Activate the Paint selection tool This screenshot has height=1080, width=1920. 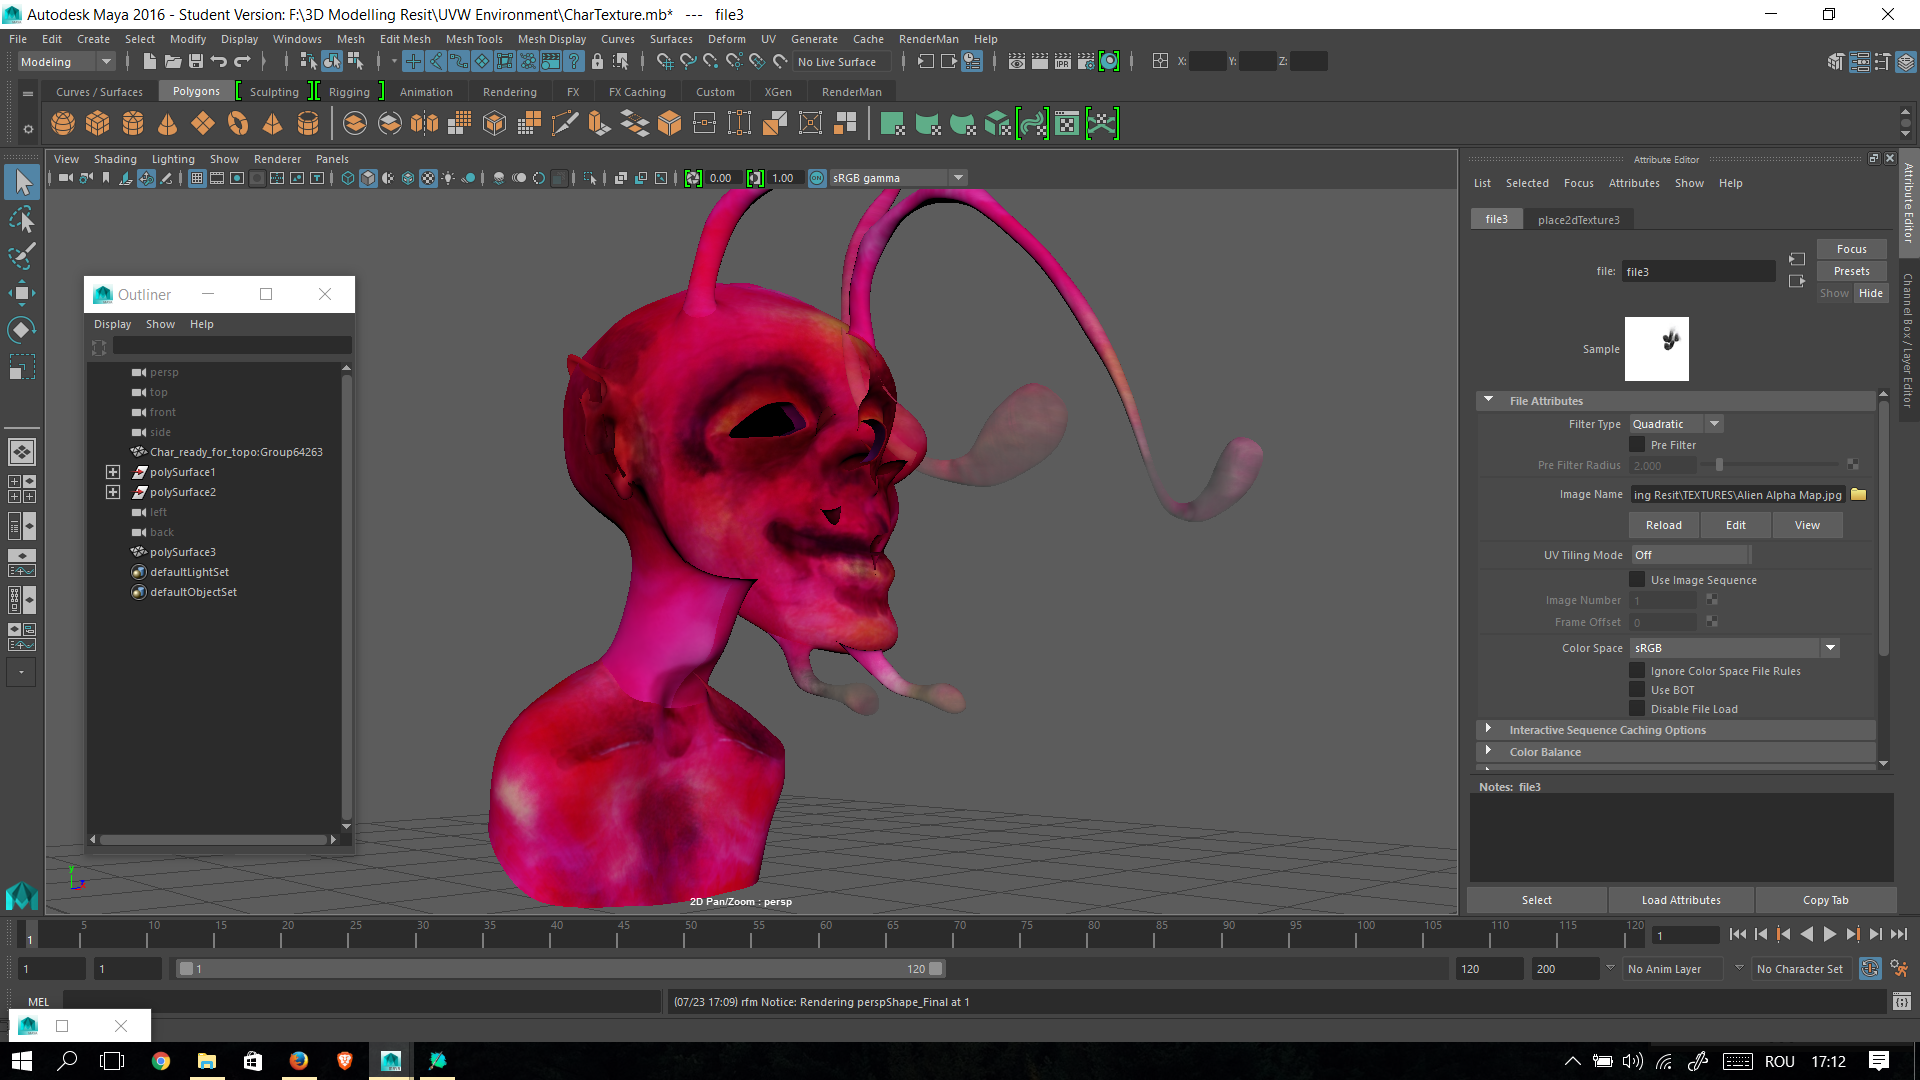pyautogui.click(x=22, y=256)
